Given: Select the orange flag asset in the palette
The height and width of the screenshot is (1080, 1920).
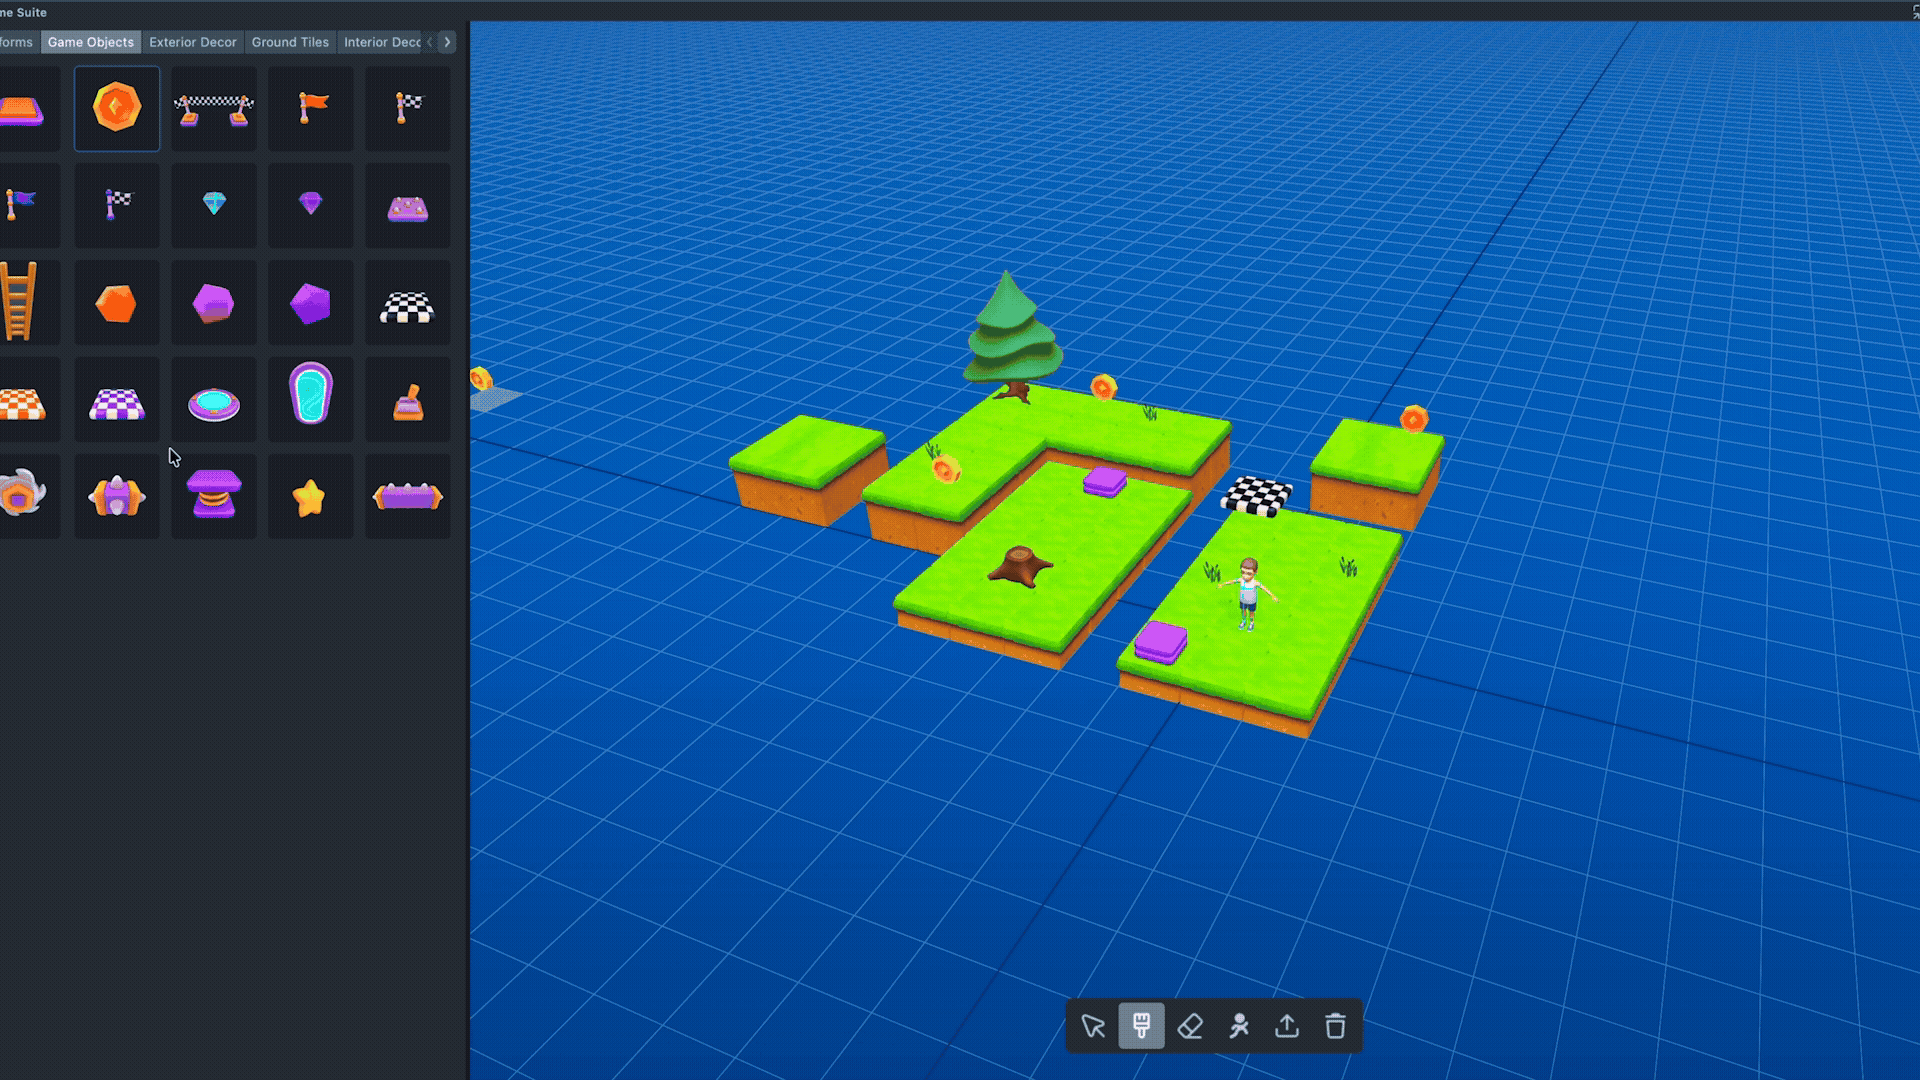Looking at the screenshot, I should [x=310, y=109].
